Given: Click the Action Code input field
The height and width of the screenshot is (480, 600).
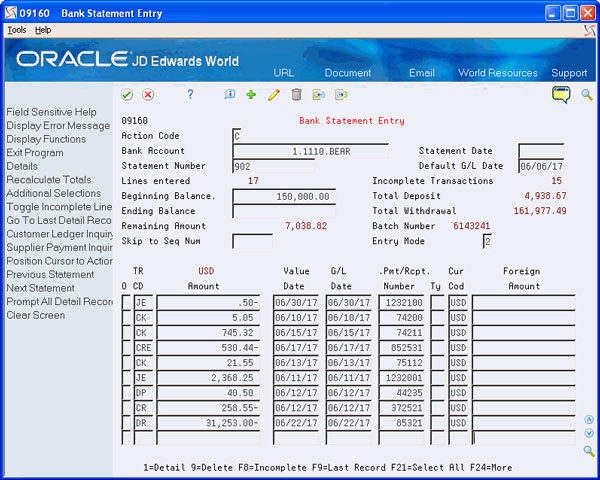Looking at the screenshot, I should (x=237, y=136).
